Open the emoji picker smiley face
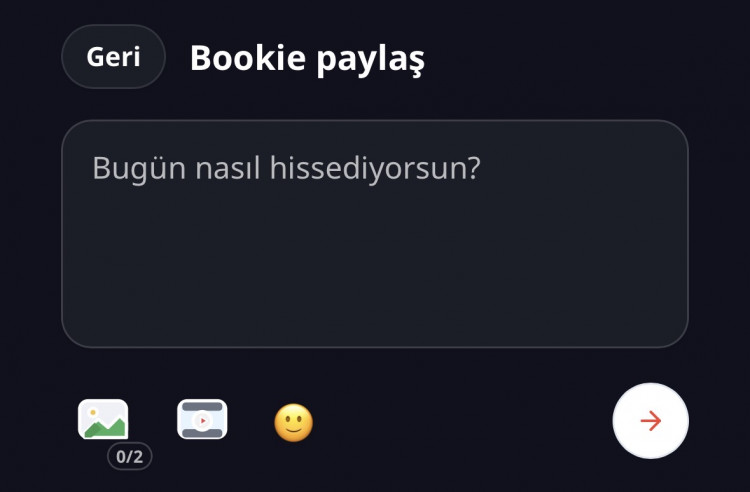 click(x=294, y=423)
